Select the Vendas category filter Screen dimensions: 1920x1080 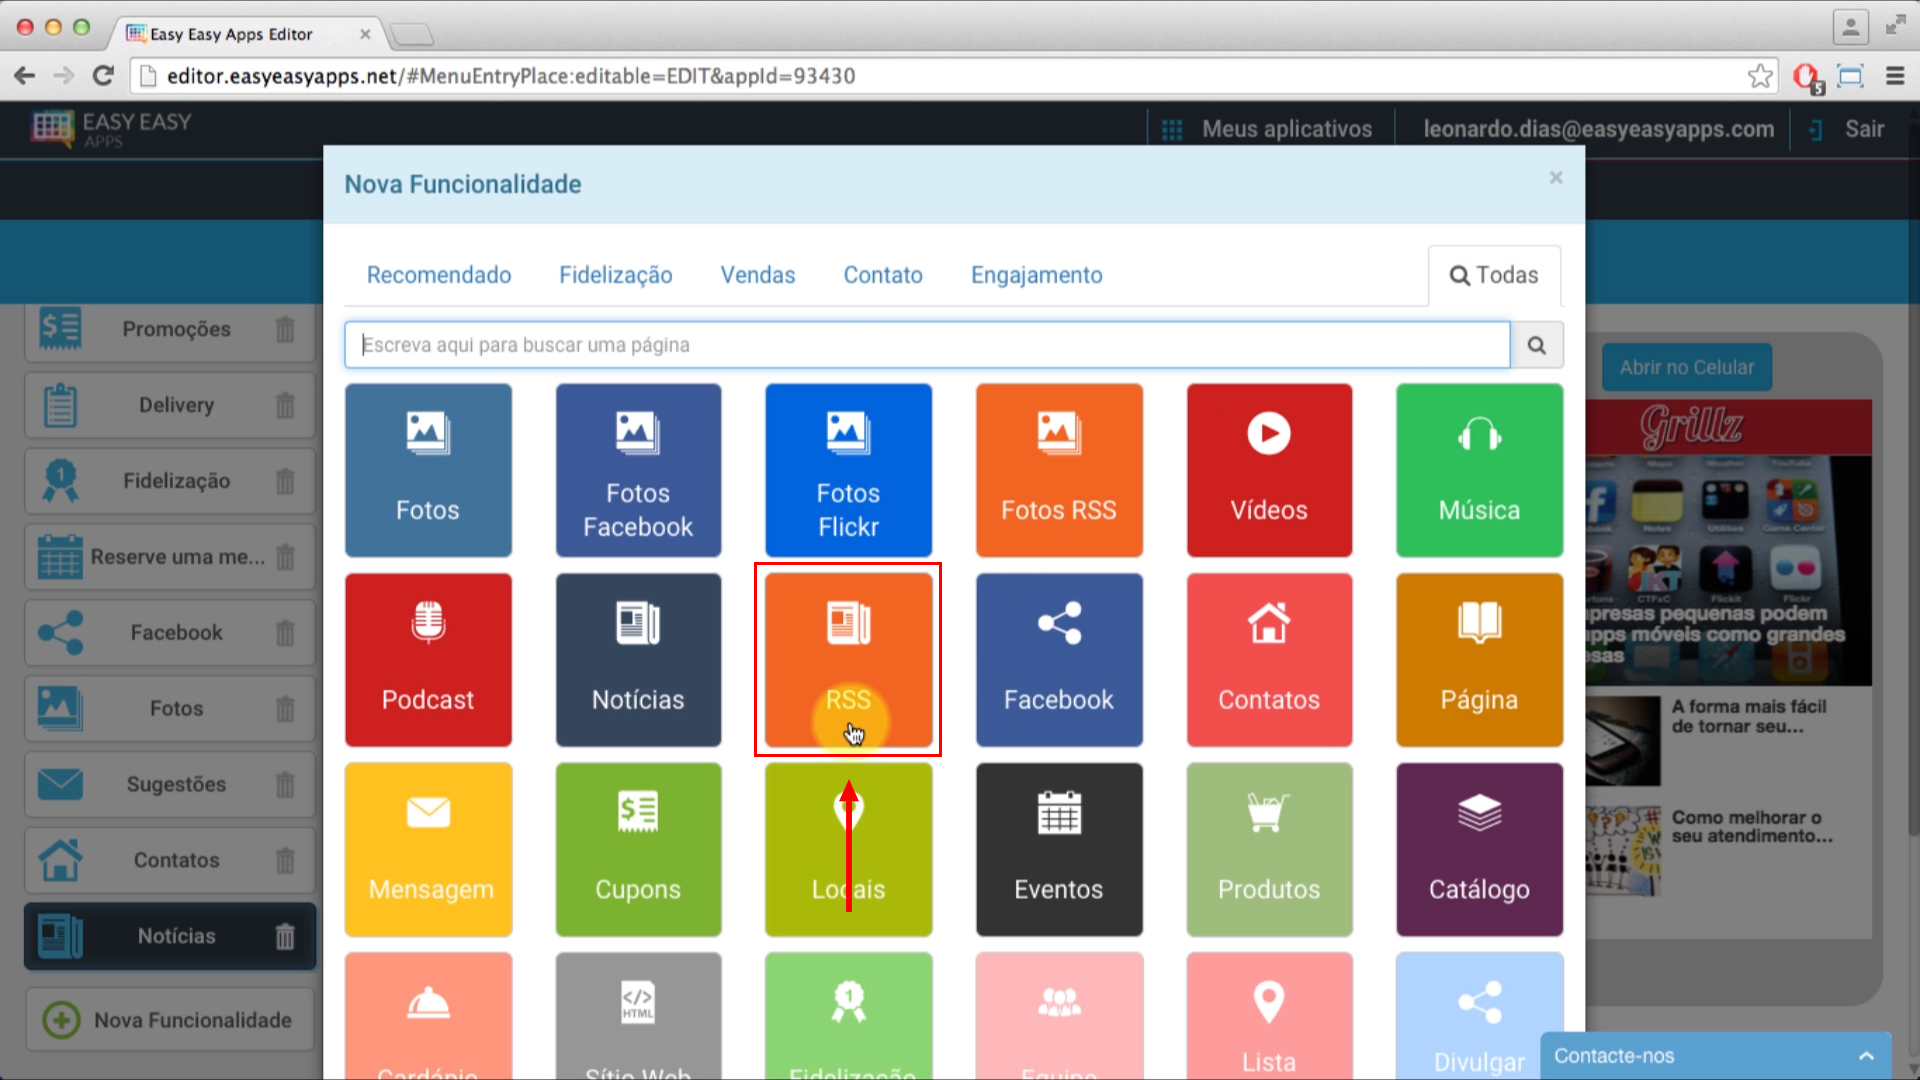[758, 274]
